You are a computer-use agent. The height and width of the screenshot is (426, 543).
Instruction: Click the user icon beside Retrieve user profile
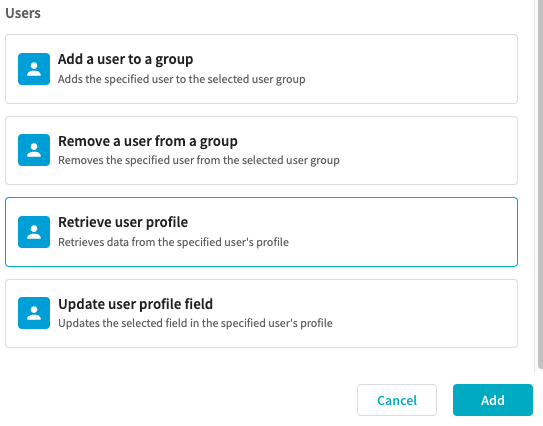click(x=34, y=232)
